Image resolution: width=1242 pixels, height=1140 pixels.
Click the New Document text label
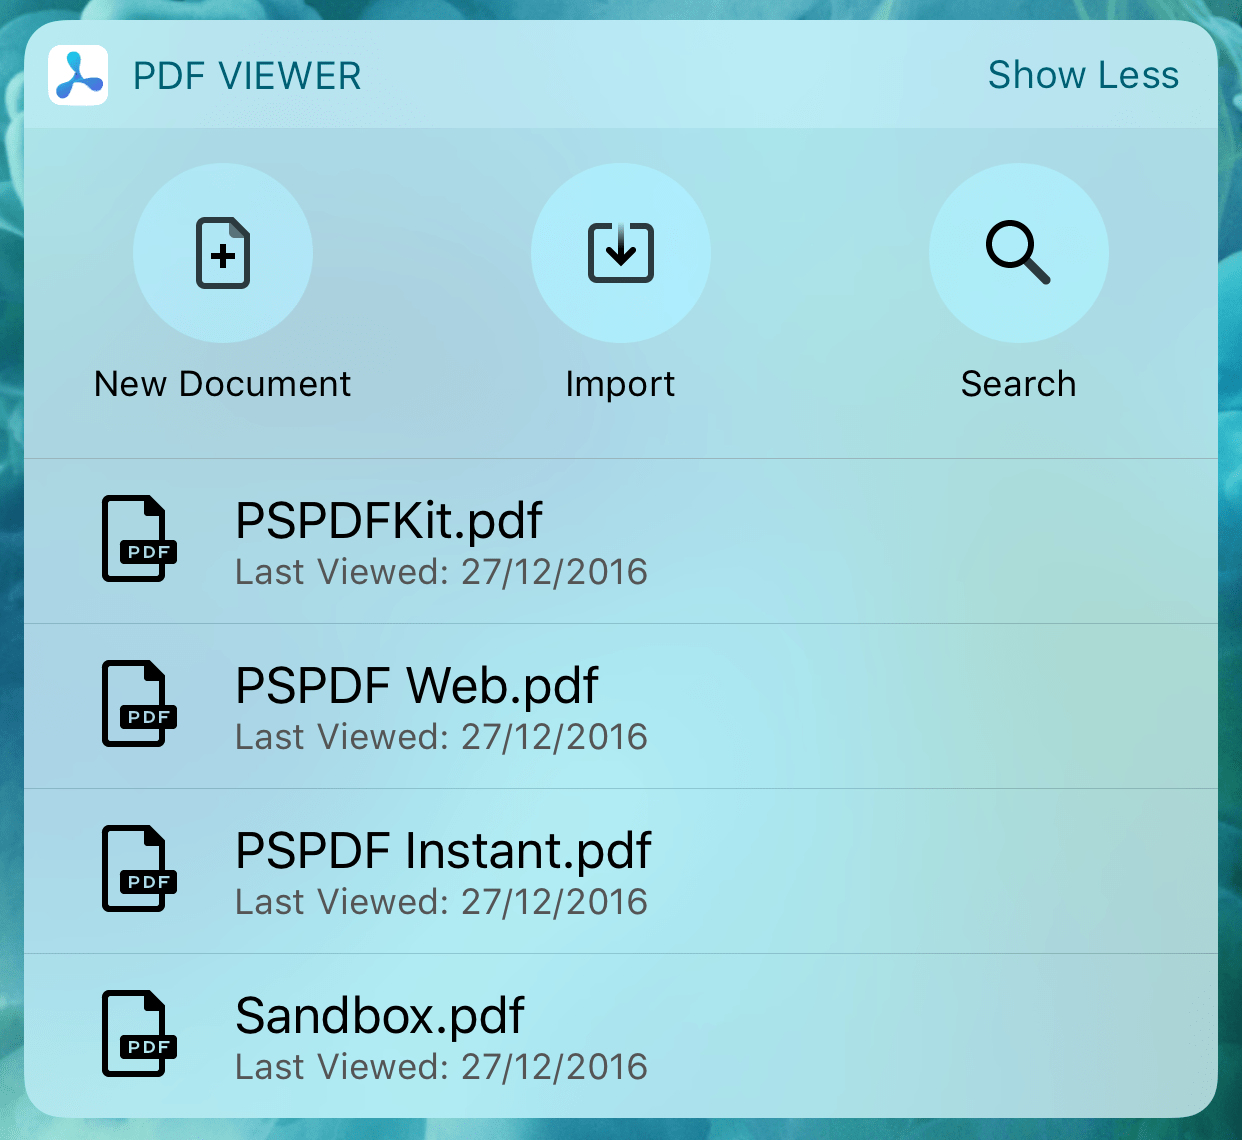point(222,384)
